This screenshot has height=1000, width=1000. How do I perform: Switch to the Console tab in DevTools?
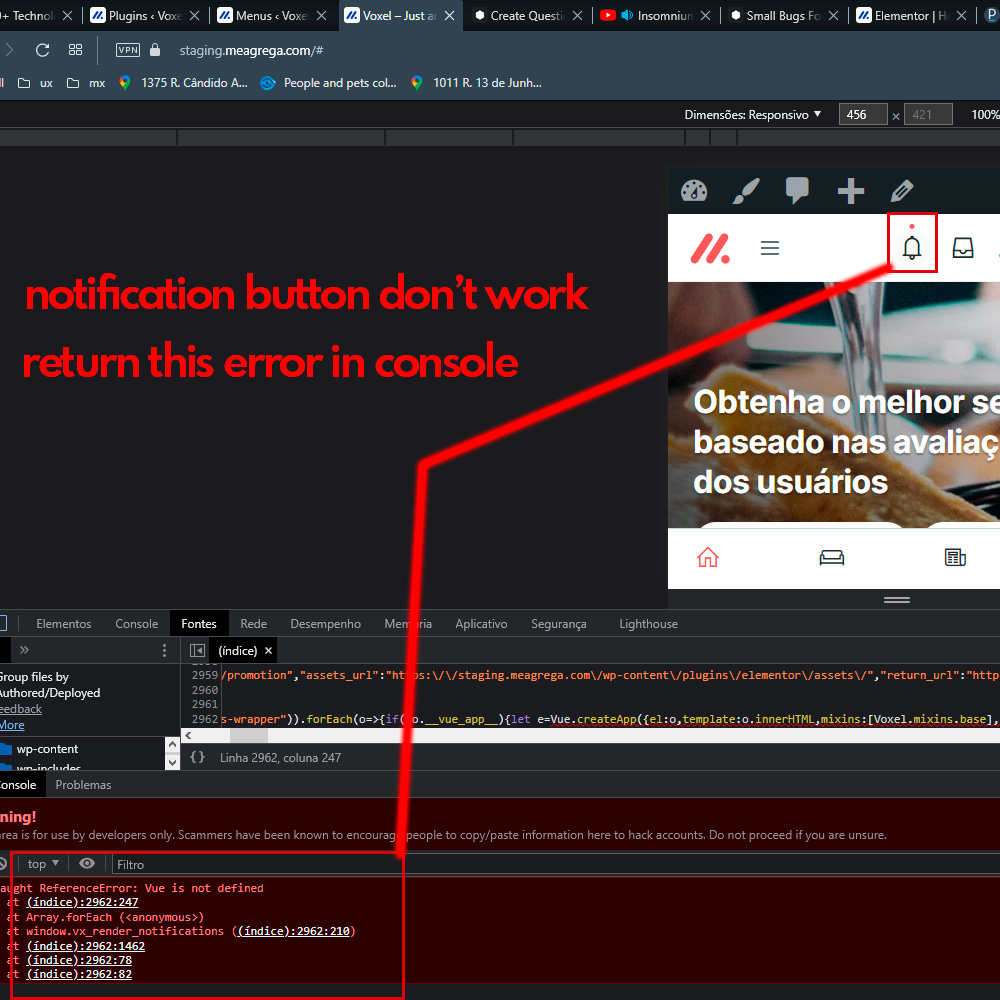[x=136, y=623]
